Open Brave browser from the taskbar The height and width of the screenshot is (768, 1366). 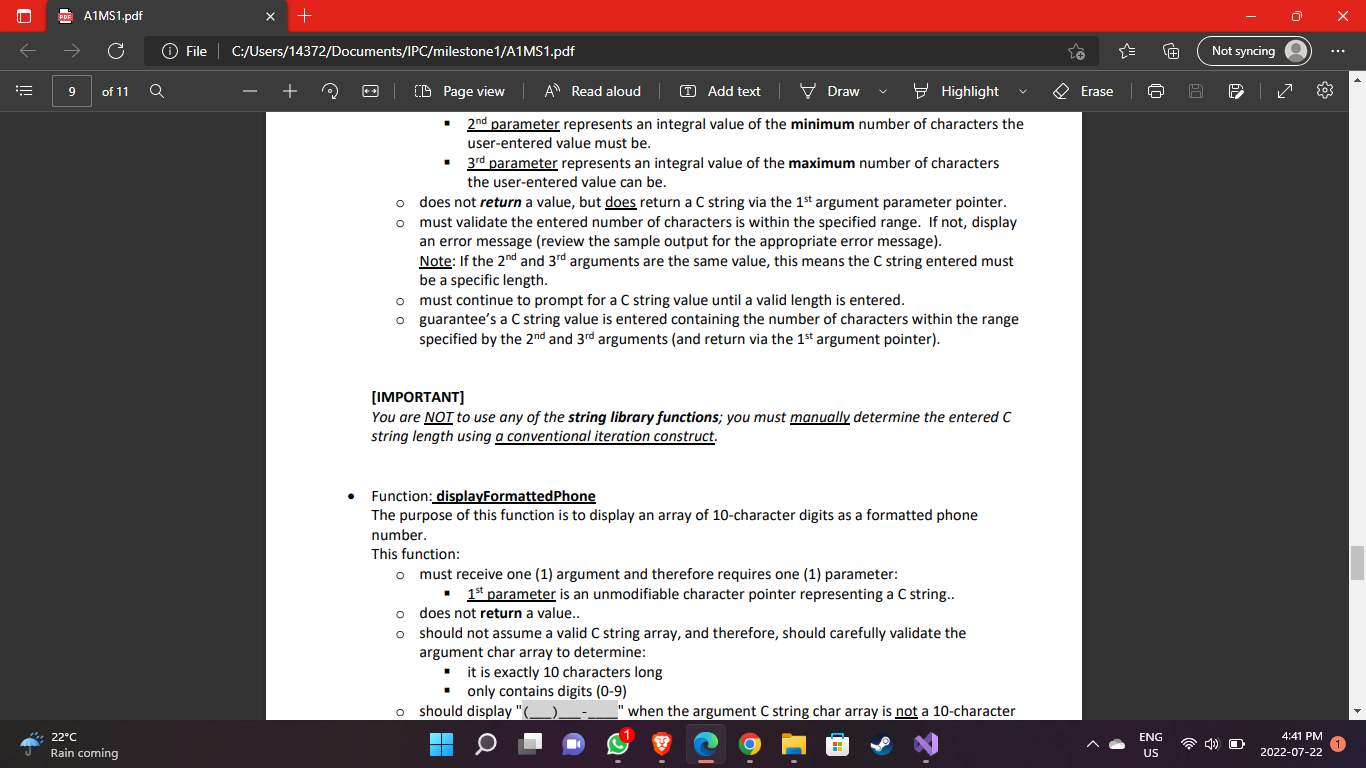(662, 744)
